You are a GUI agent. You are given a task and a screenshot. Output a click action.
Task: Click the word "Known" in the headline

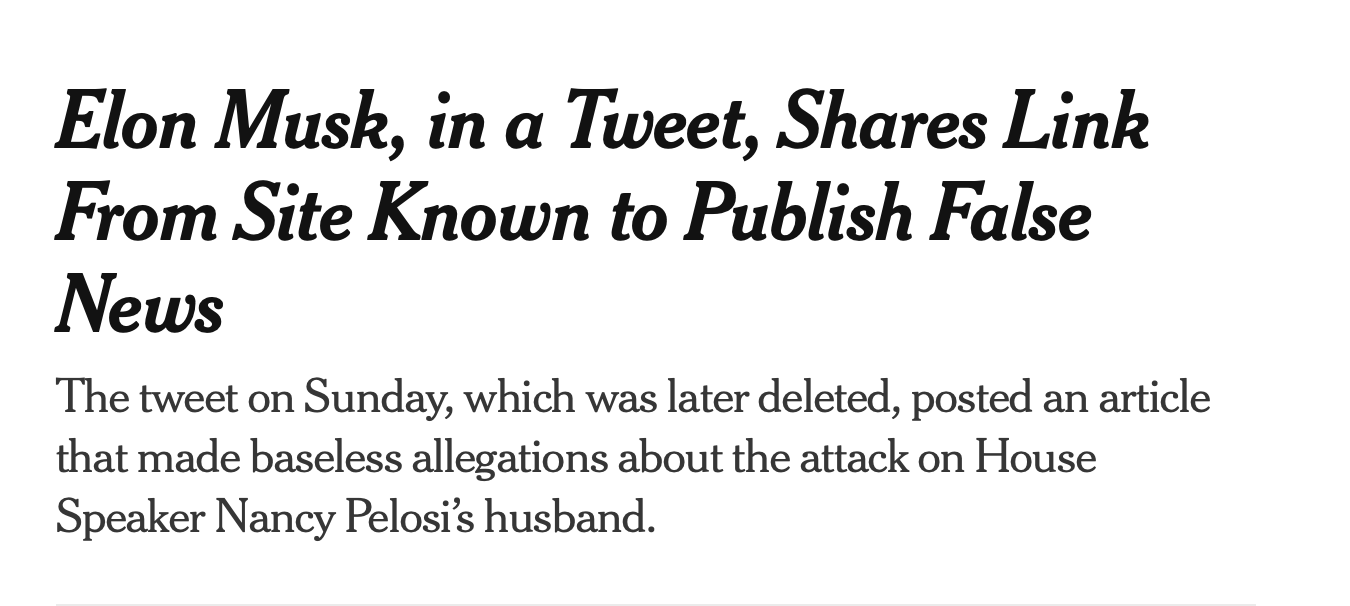point(478,213)
